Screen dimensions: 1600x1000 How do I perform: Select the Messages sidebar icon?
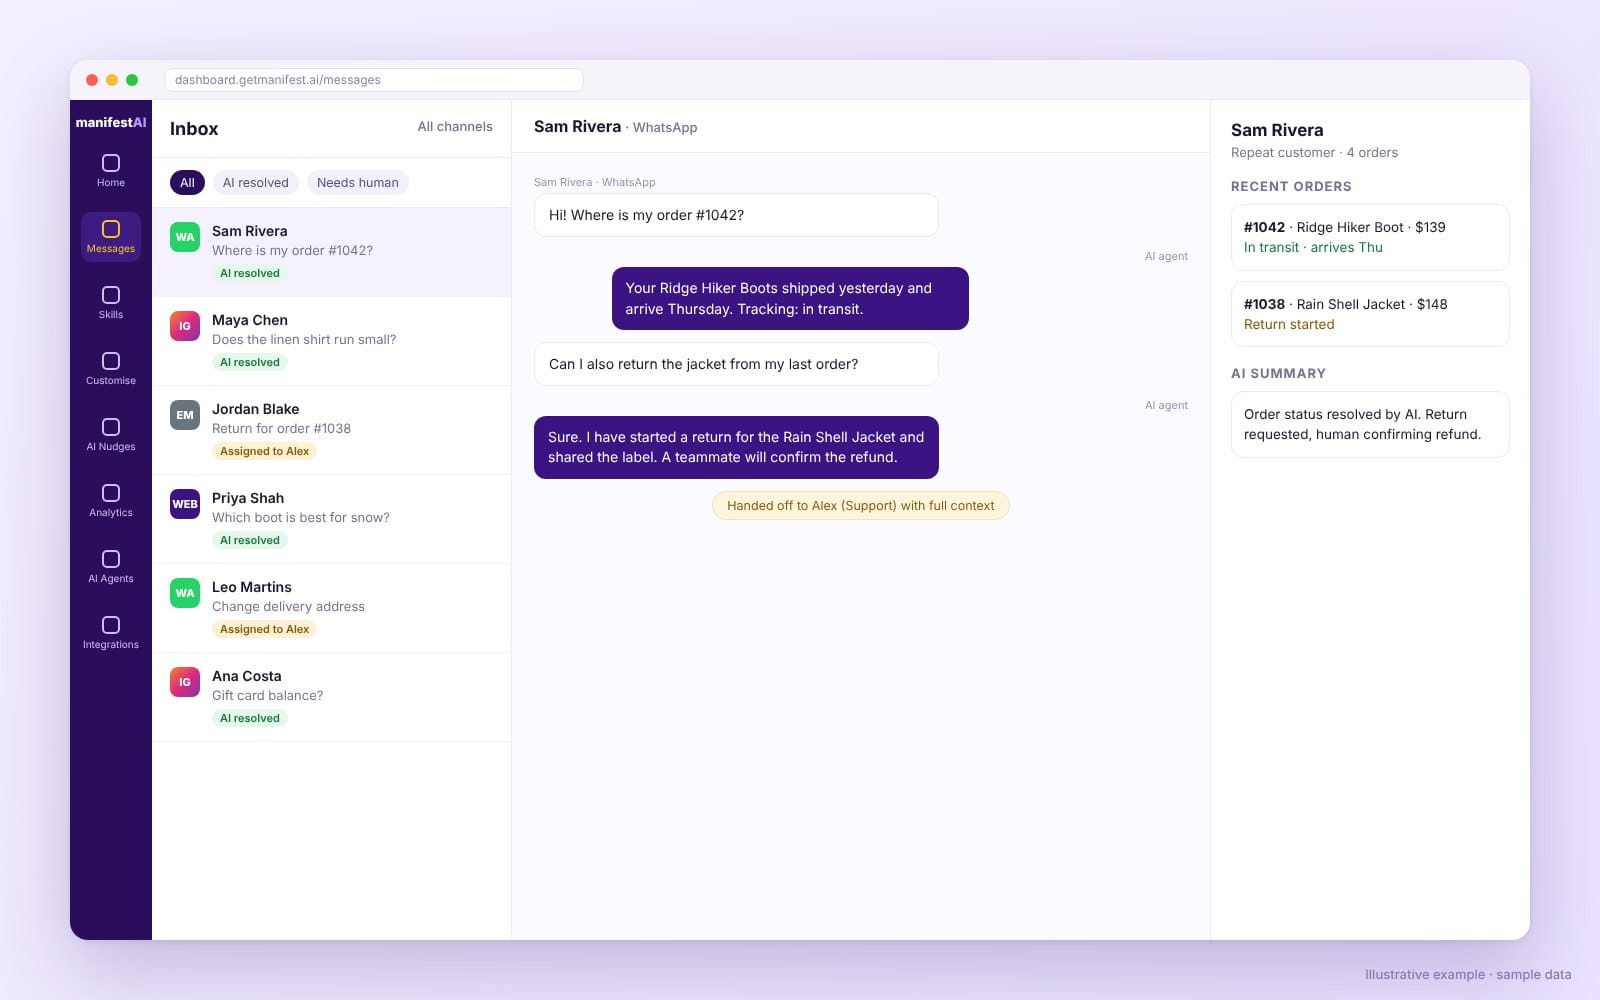[x=111, y=229]
